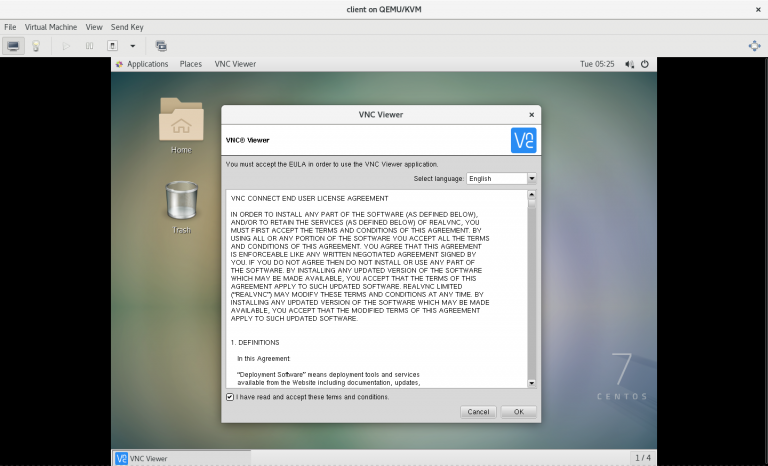
Task: Shut down the virtual machine
Action: 112,46
